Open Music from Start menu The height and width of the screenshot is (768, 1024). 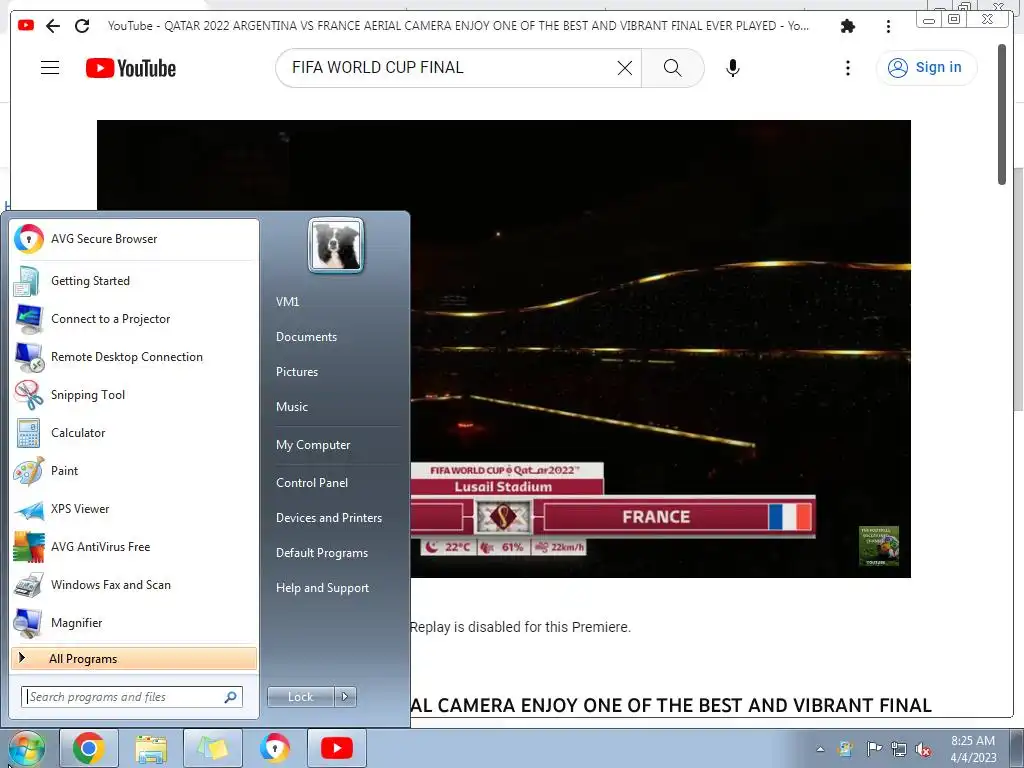point(292,407)
